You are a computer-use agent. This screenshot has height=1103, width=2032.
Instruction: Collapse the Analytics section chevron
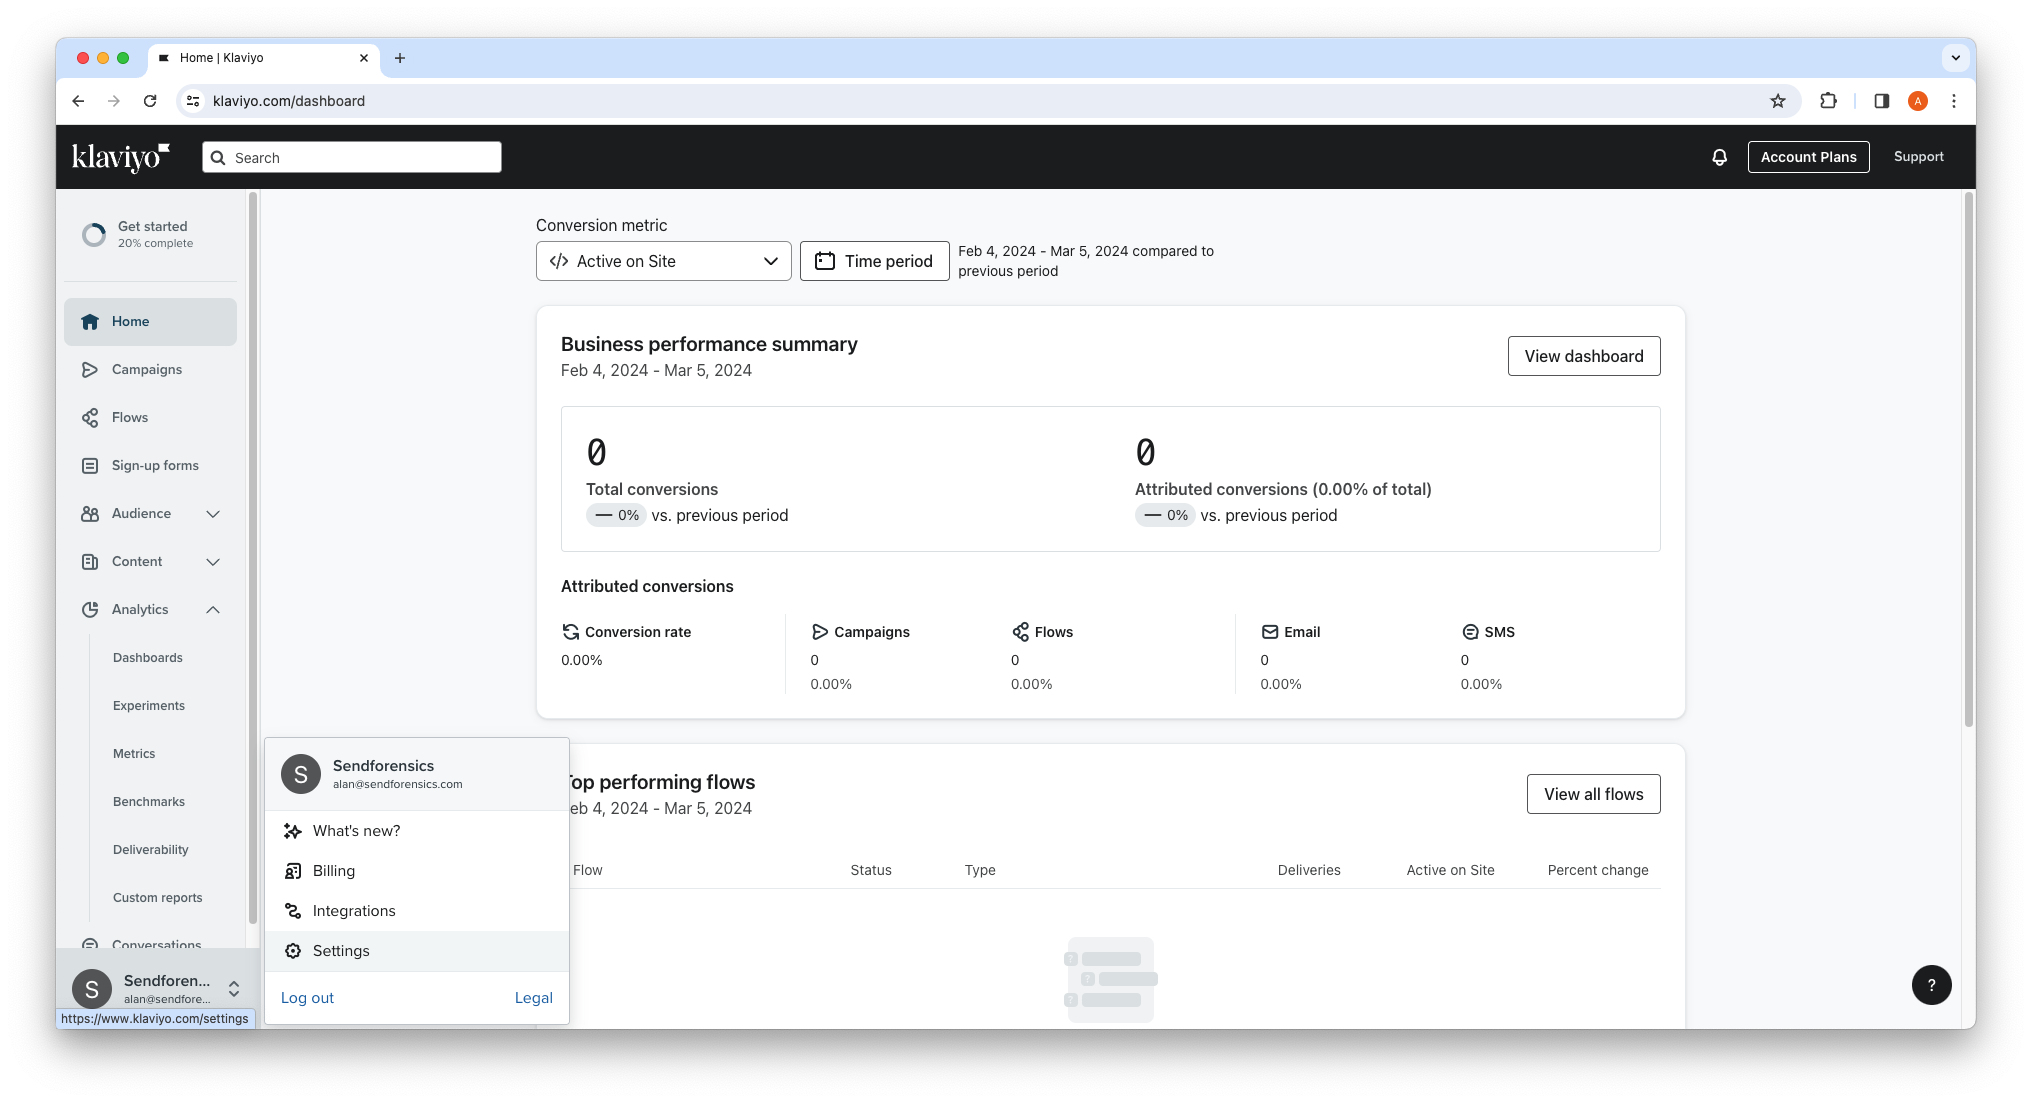(213, 610)
